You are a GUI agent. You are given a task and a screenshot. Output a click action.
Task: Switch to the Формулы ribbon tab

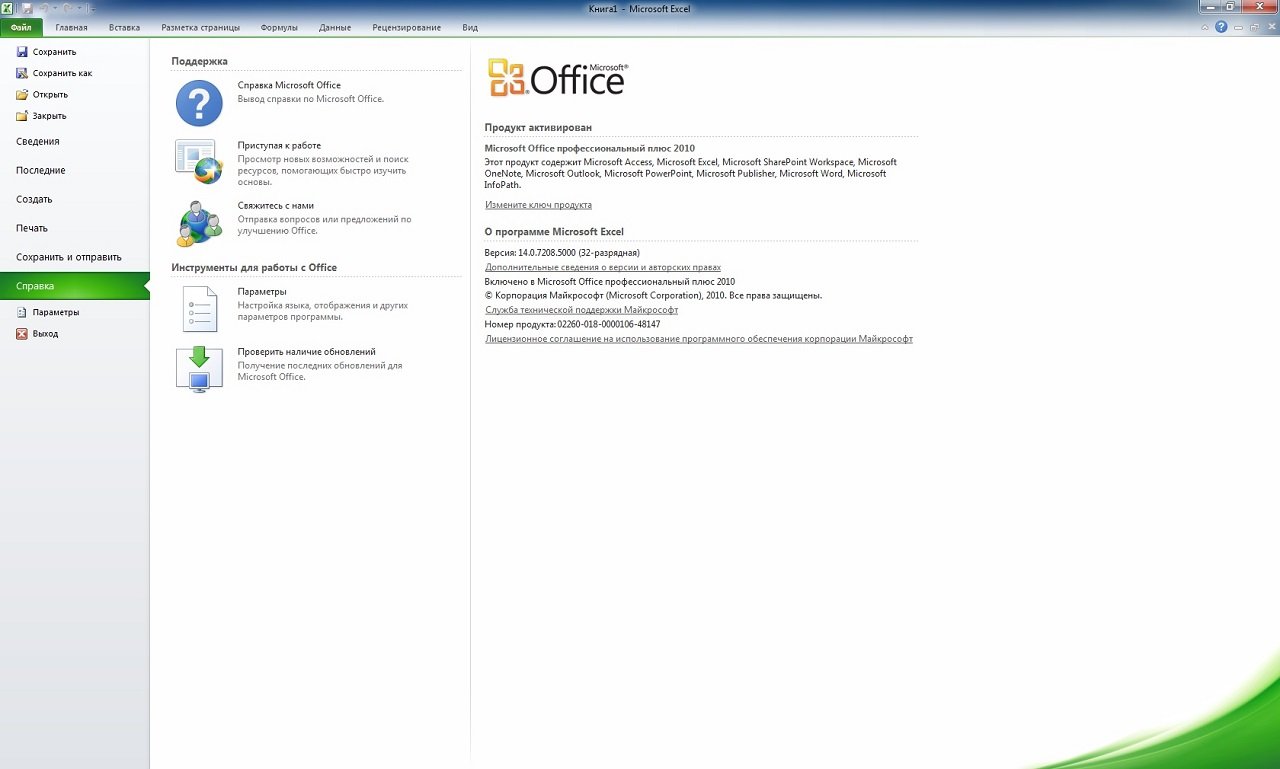point(279,28)
